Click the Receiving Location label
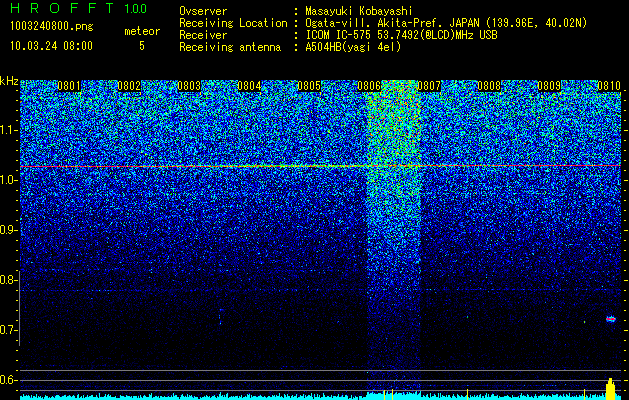This screenshot has width=629, height=400. [233, 23]
